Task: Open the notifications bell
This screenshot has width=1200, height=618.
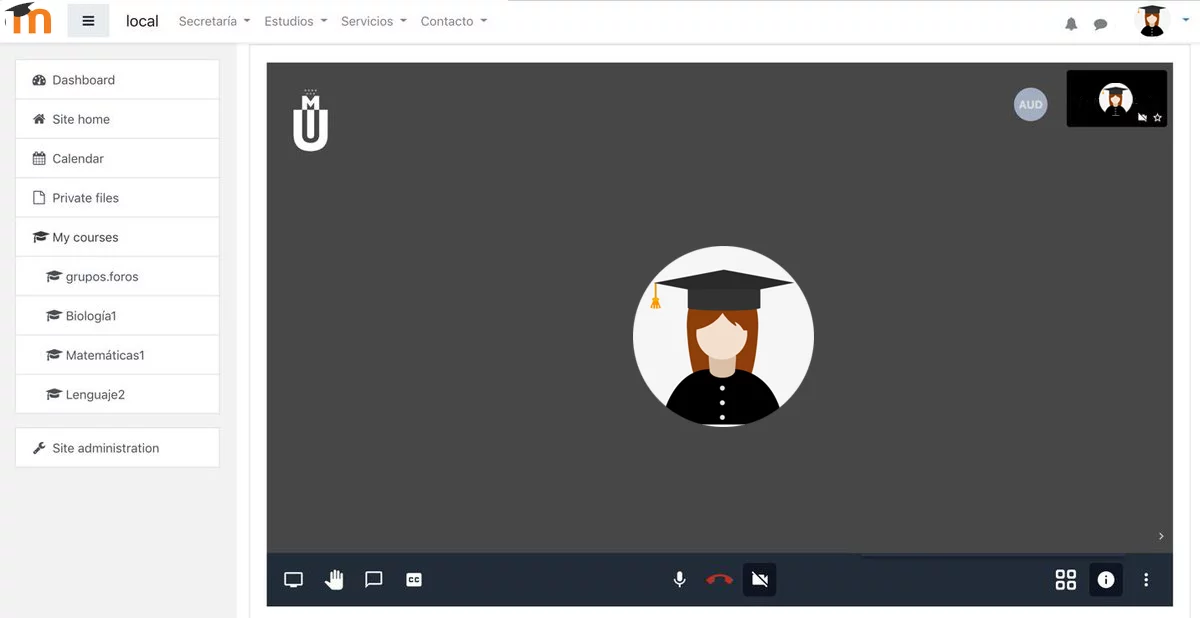Action: click(x=1071, y=24)
